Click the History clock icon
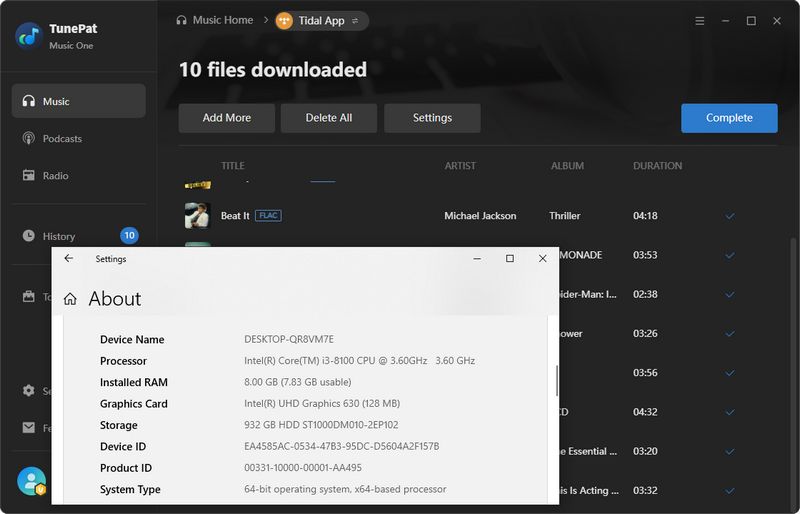 click(29, 235)
